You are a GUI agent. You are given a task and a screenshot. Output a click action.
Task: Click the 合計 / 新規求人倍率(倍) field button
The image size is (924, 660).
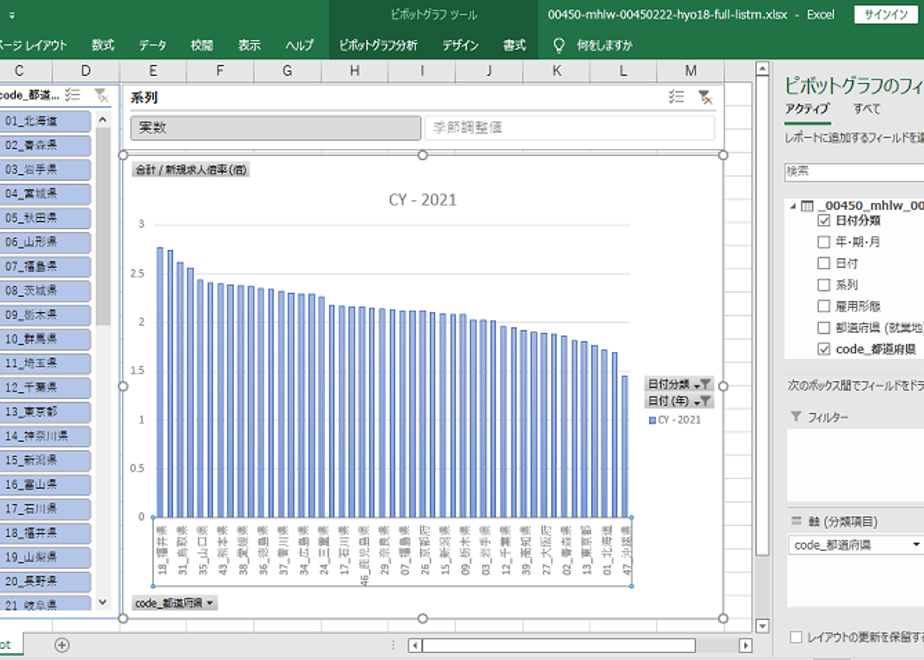[190, 170]
